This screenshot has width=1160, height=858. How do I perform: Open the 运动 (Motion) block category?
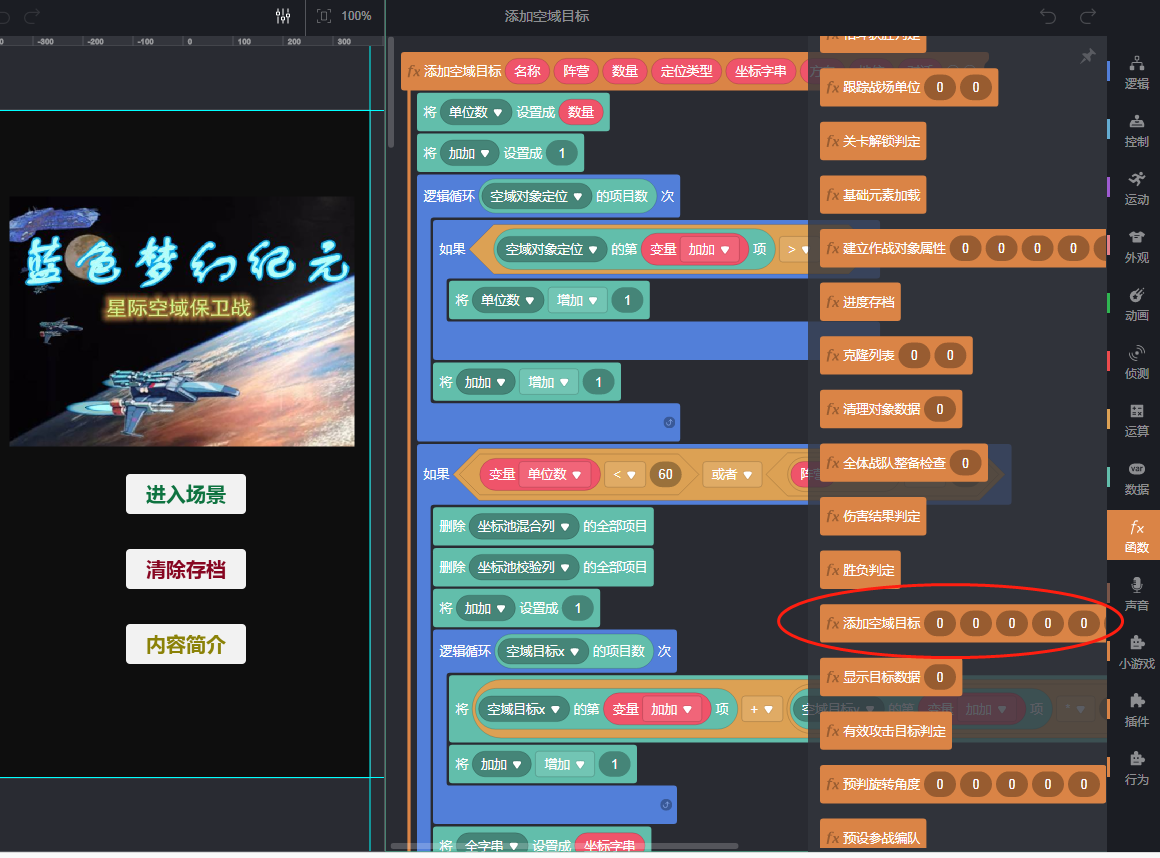point(1136,189)
